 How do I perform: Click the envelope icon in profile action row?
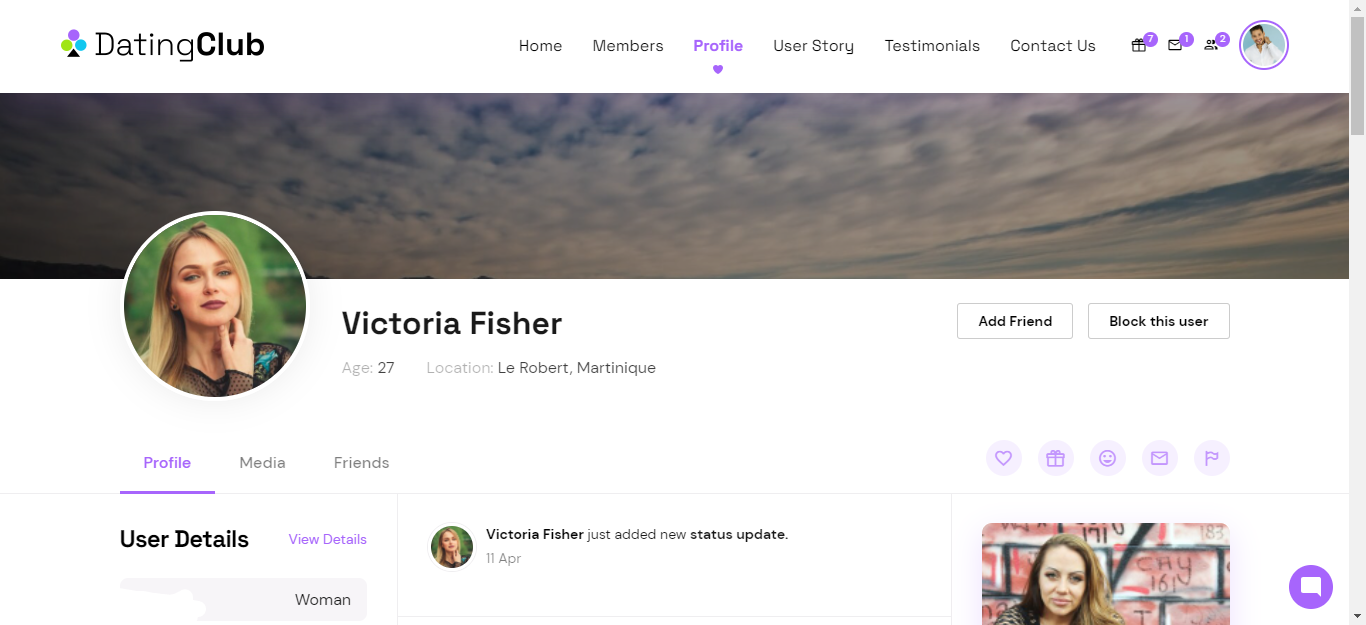coord(1159,458)
